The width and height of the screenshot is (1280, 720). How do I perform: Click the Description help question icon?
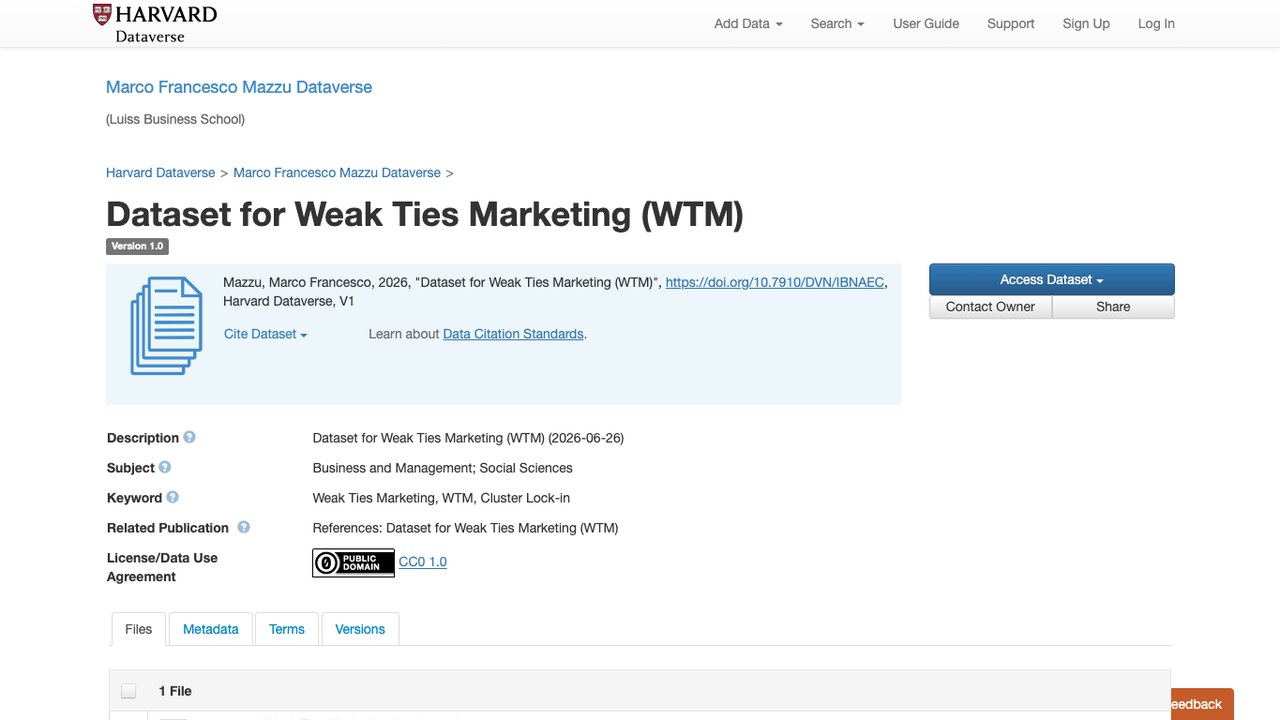189,437
